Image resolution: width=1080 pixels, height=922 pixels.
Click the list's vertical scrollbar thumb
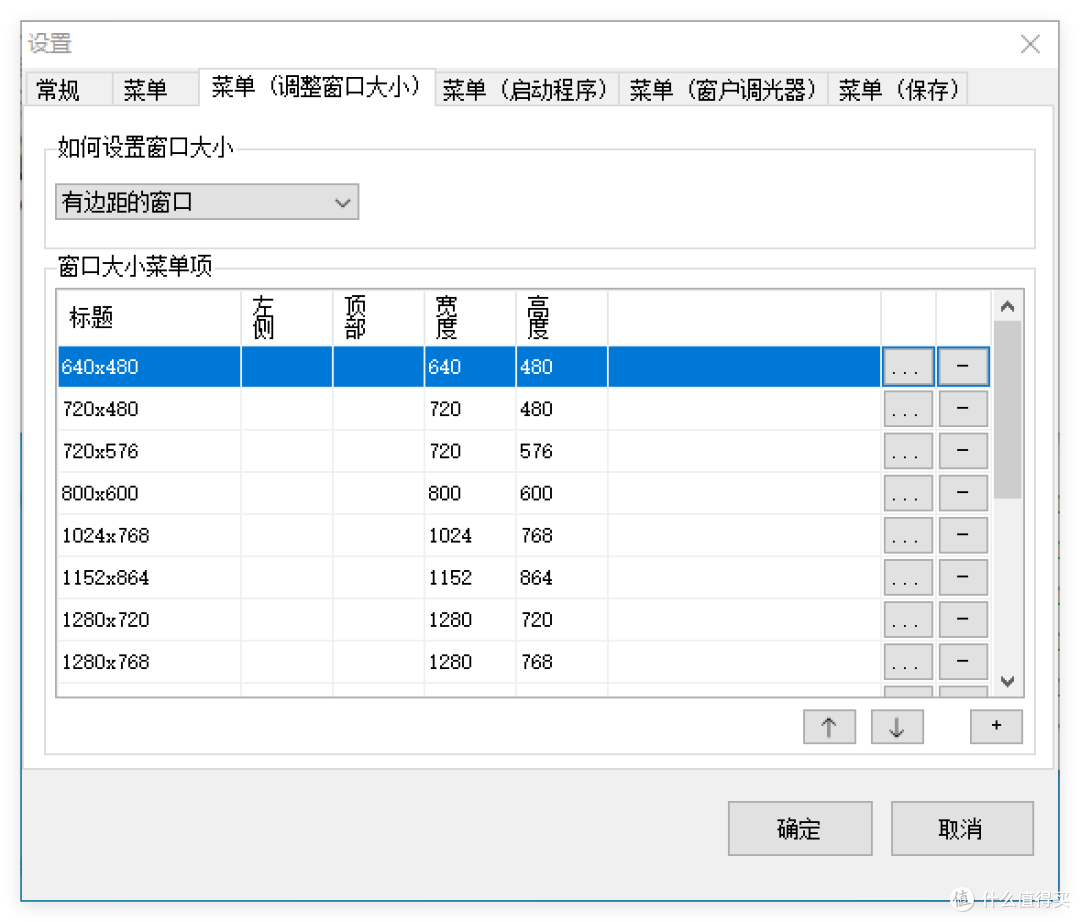1008,410
